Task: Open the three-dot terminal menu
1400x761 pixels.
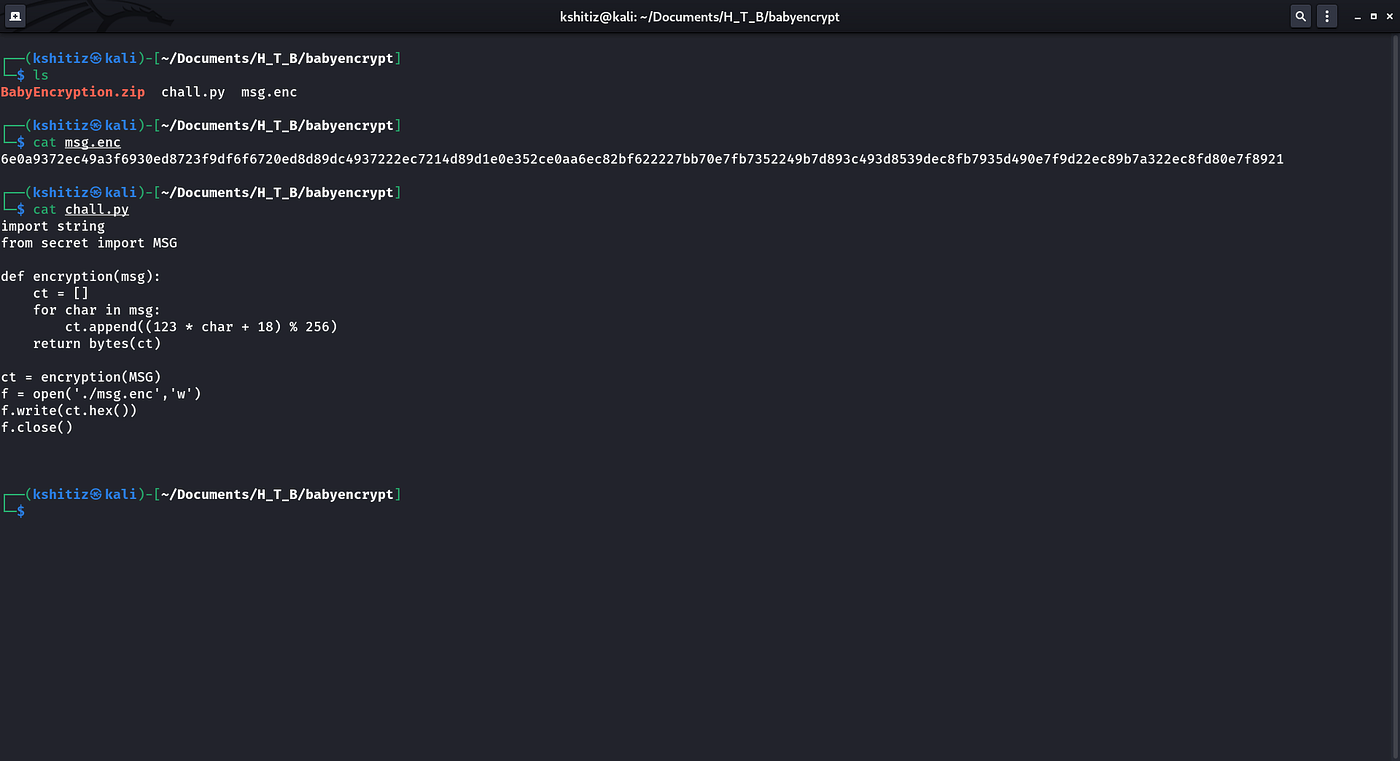Action: pos(1327,16)
